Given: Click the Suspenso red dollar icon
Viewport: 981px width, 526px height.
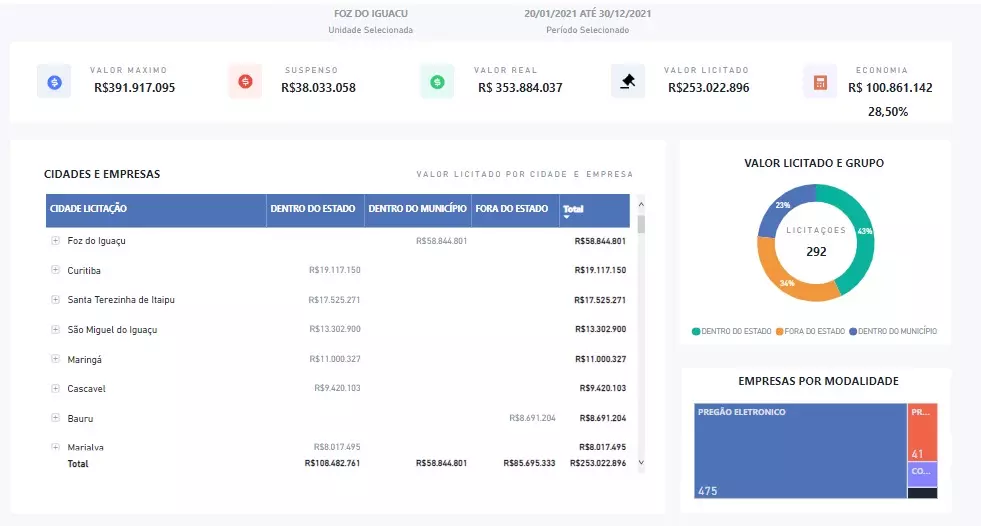Looking at the screenshot, I should pyautogui.click(x=245, y=81).
